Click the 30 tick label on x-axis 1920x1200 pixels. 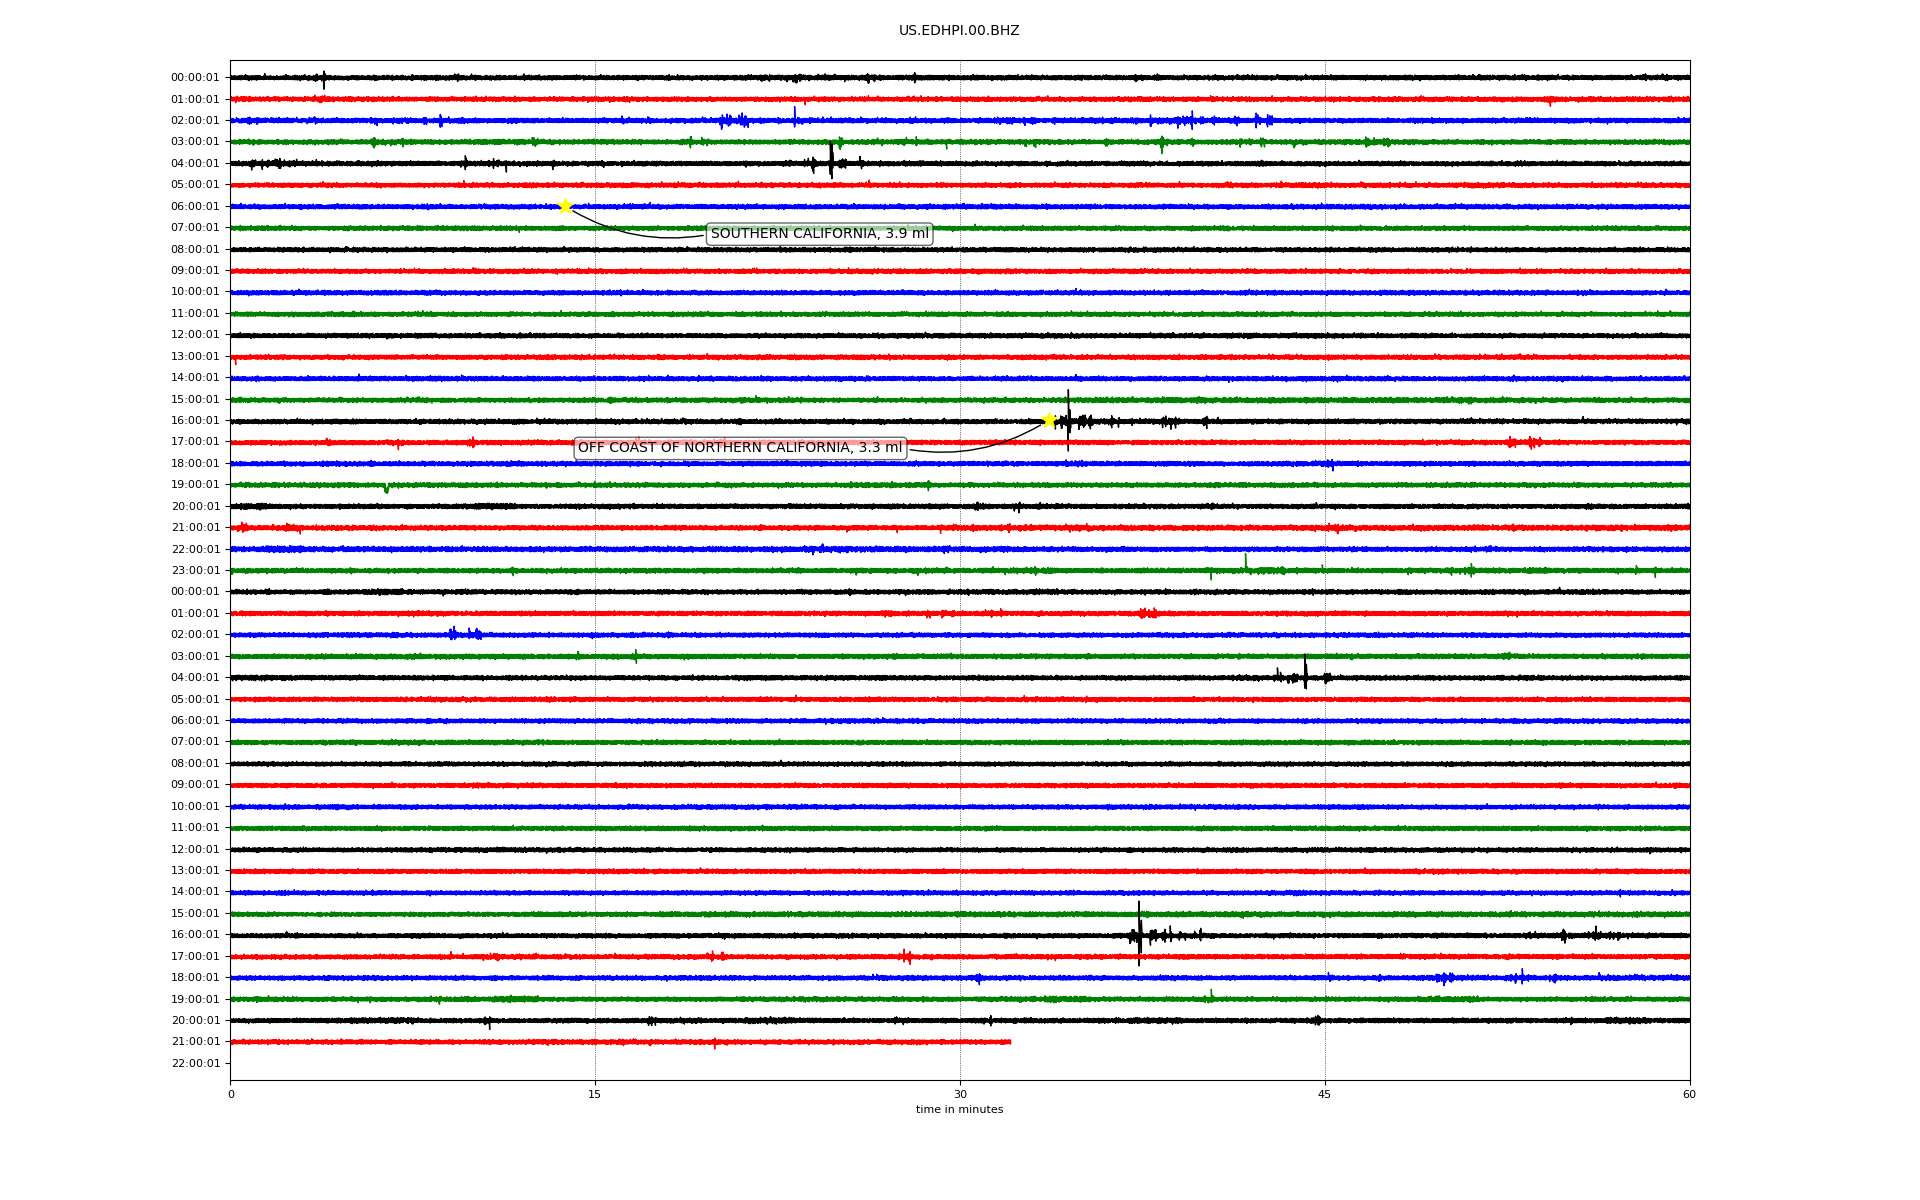tap(960, 1095)
